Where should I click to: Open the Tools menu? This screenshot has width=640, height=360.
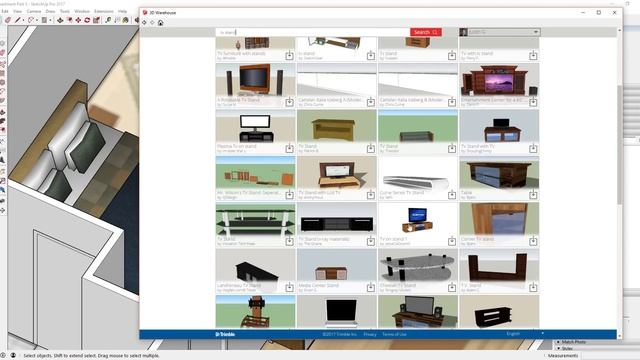click(65, 11)
